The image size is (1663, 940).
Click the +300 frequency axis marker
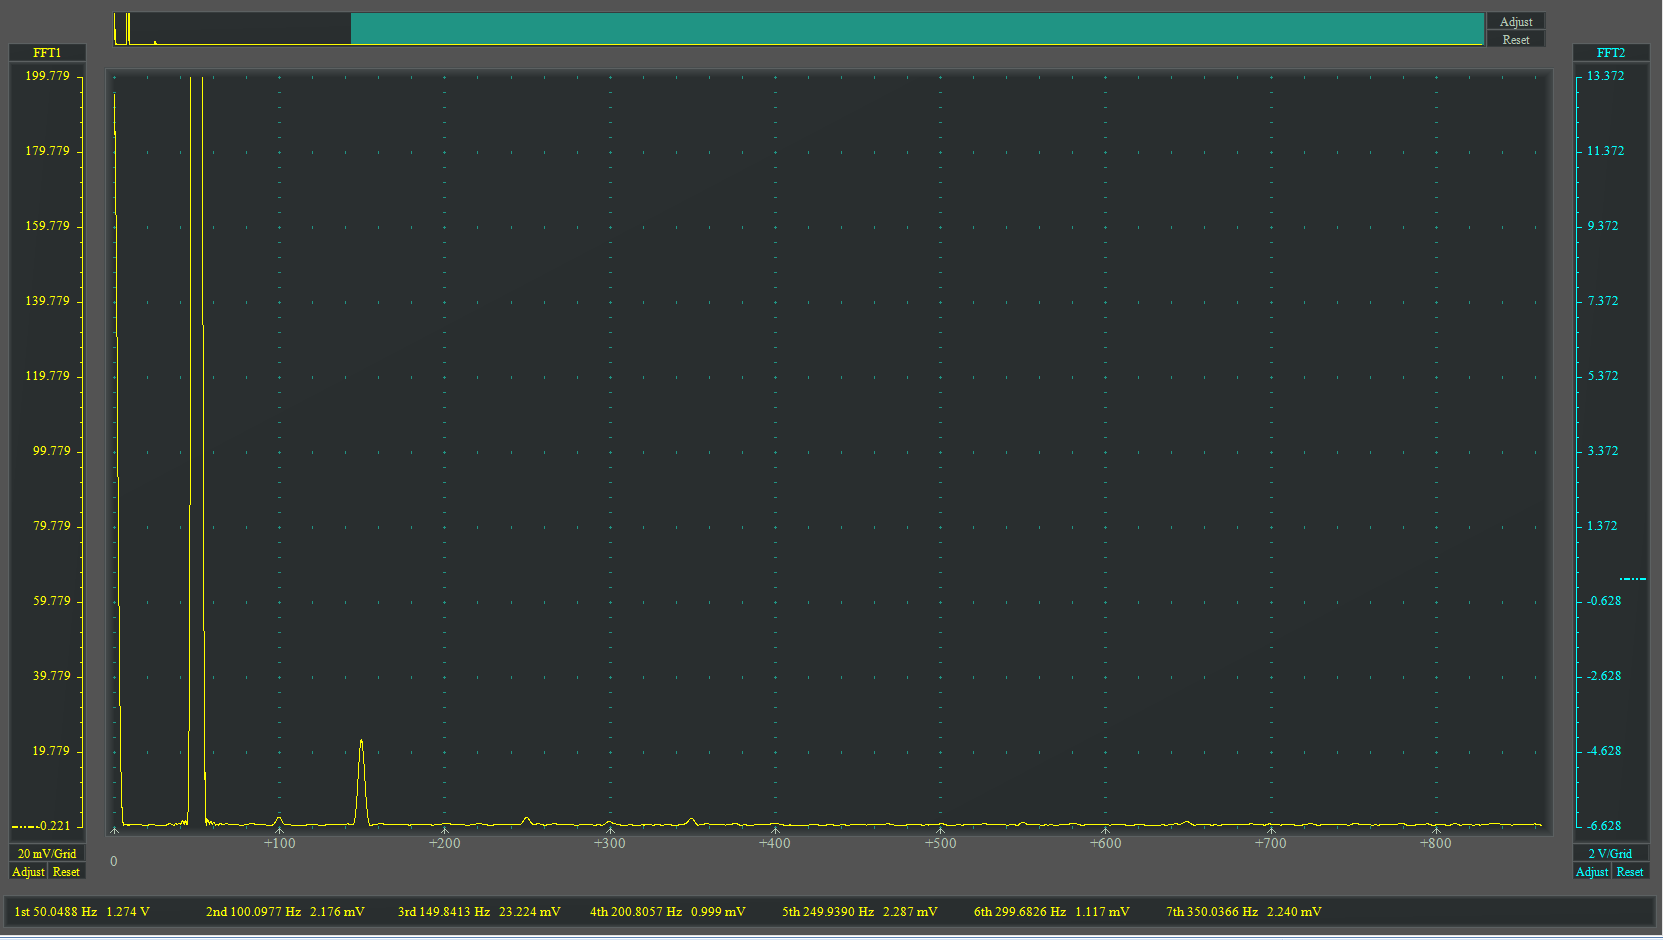coord(610,843)
